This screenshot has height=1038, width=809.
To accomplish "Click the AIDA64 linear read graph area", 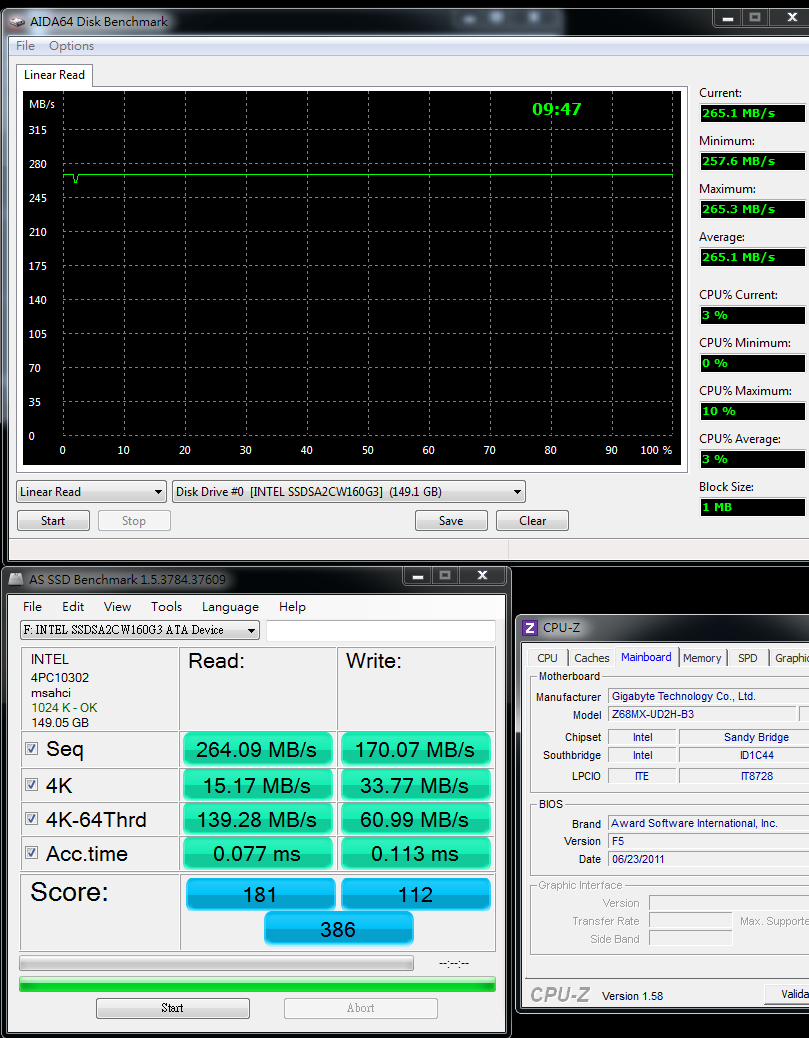I will point(352,278).
